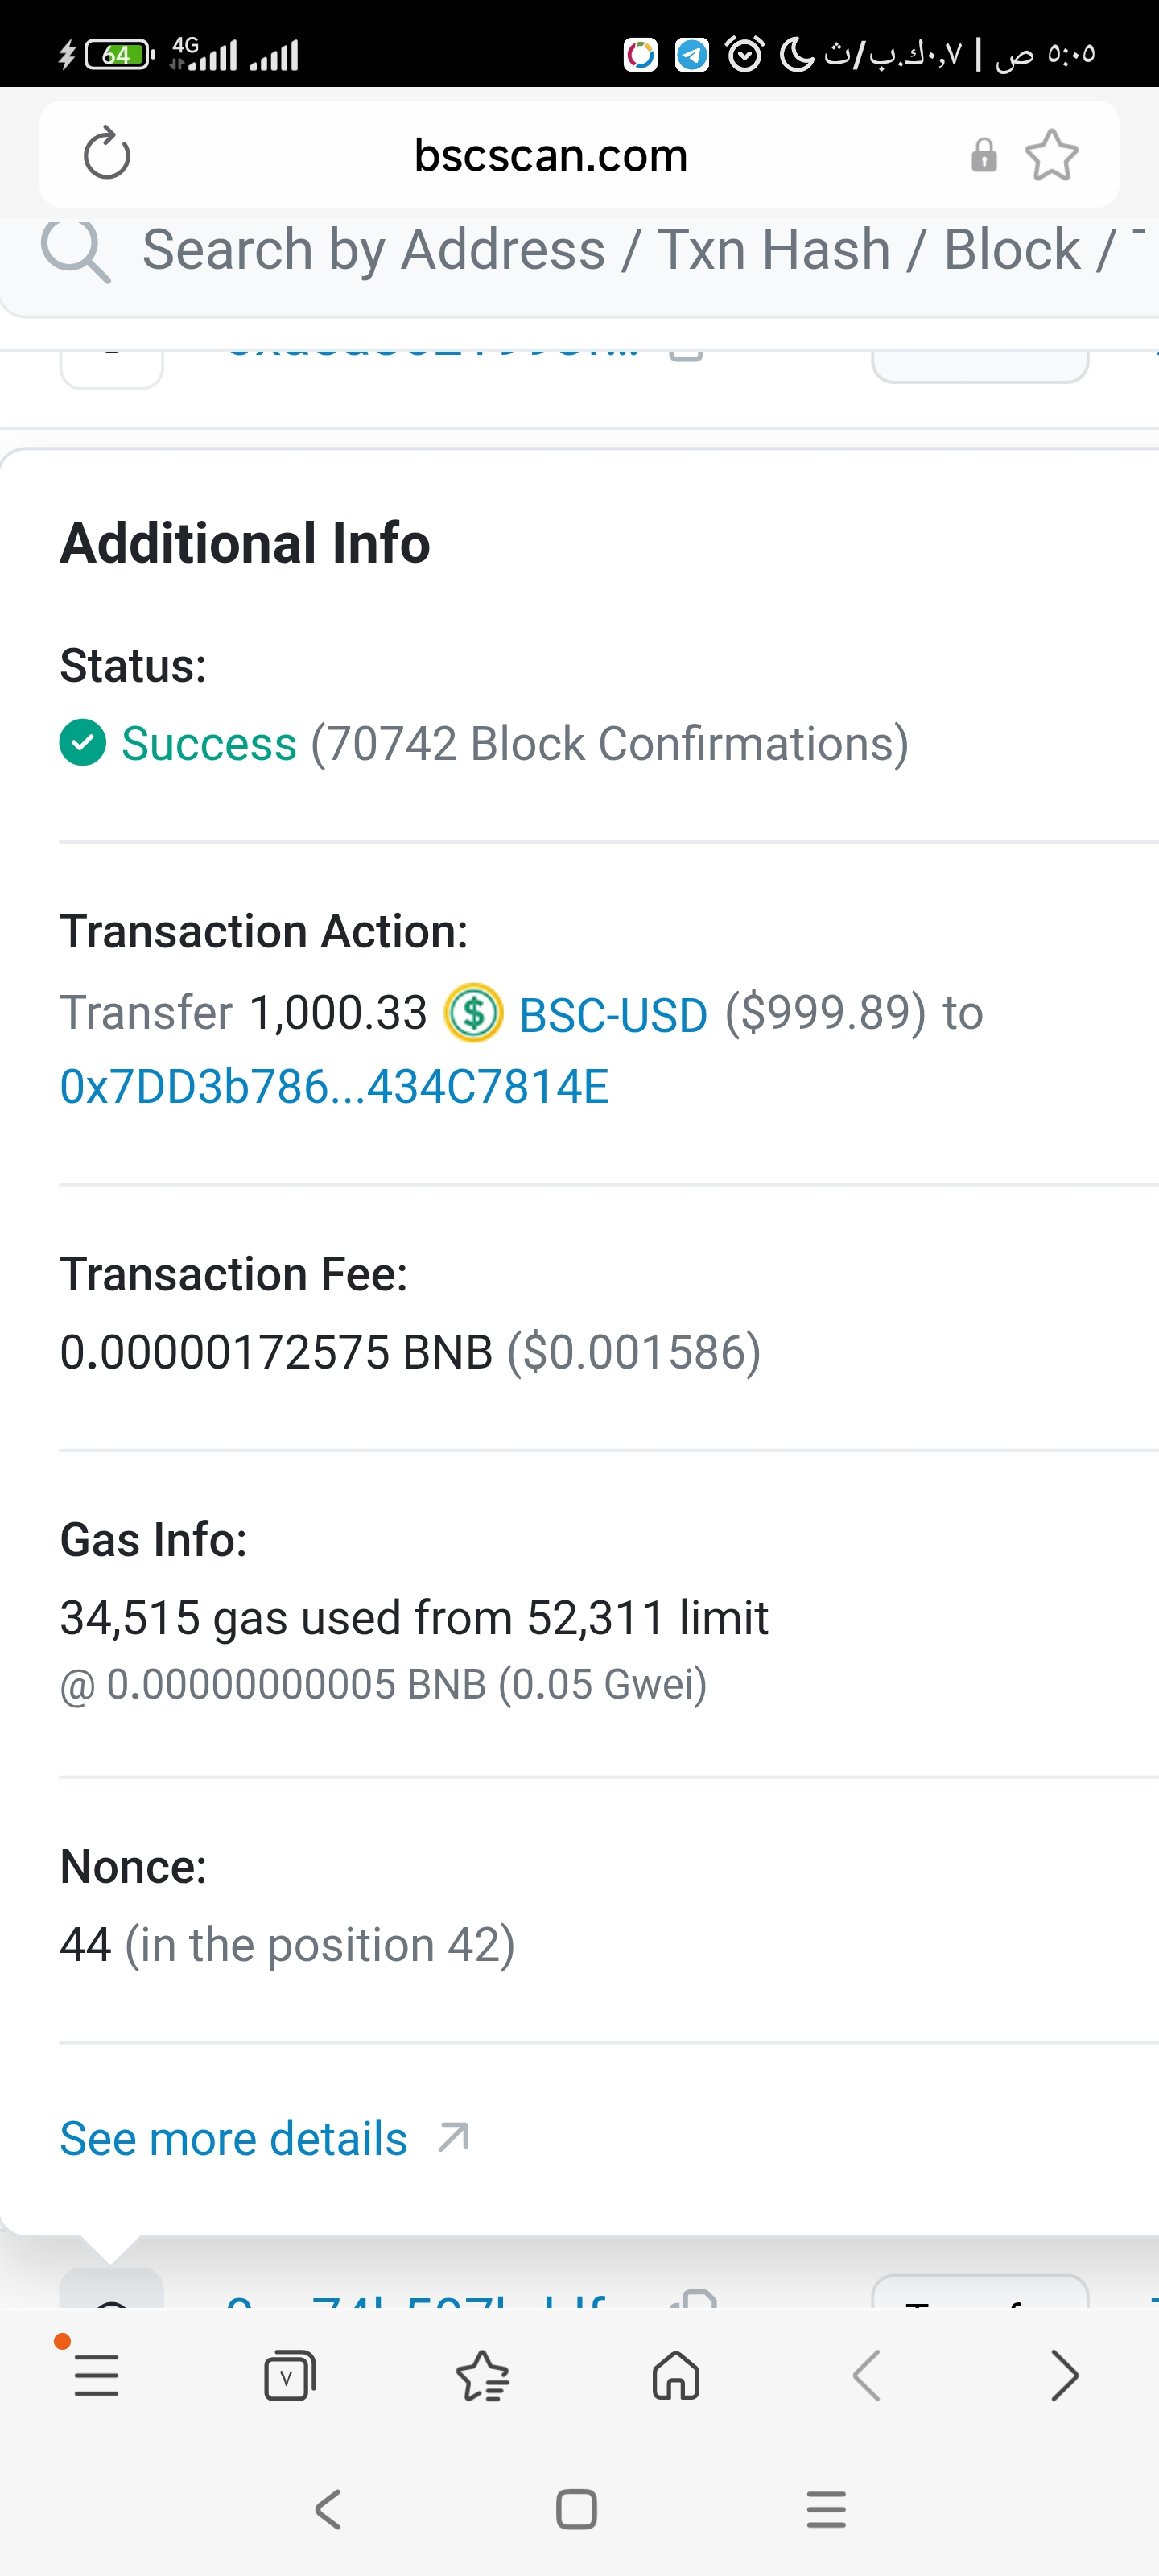Viewport: 1159px width, 2576px height.
Task: Open See more details link
Action: (x=234, y=2138)
